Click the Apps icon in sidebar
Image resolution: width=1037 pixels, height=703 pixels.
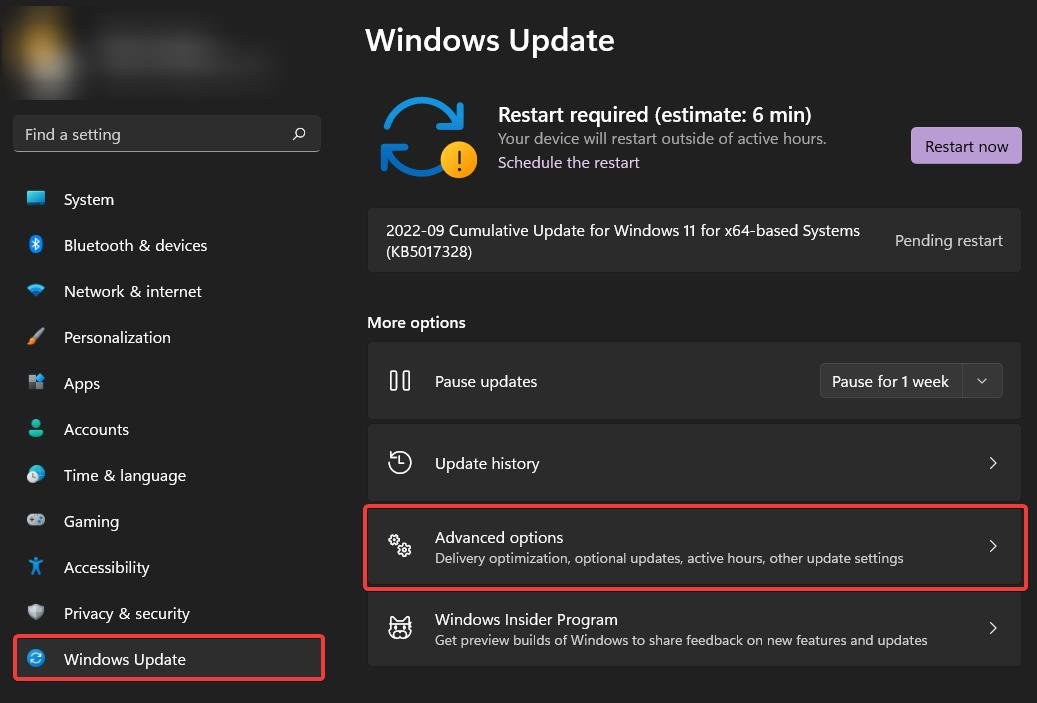pos(36,382)
